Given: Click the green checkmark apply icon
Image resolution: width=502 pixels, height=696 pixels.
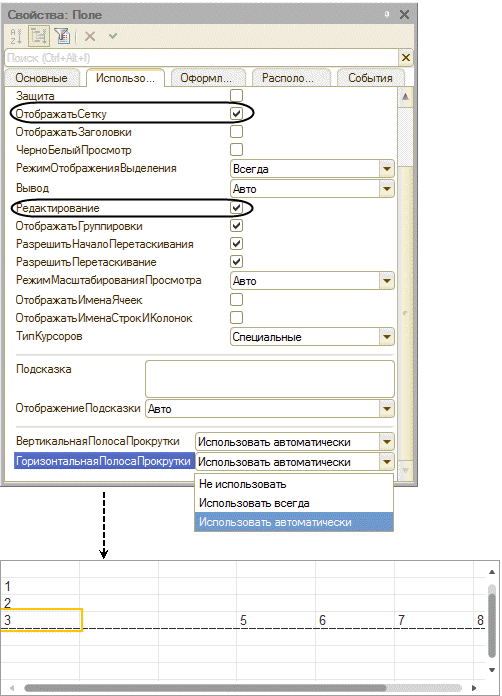Looking at the screenshot, I should coord(113,36).
